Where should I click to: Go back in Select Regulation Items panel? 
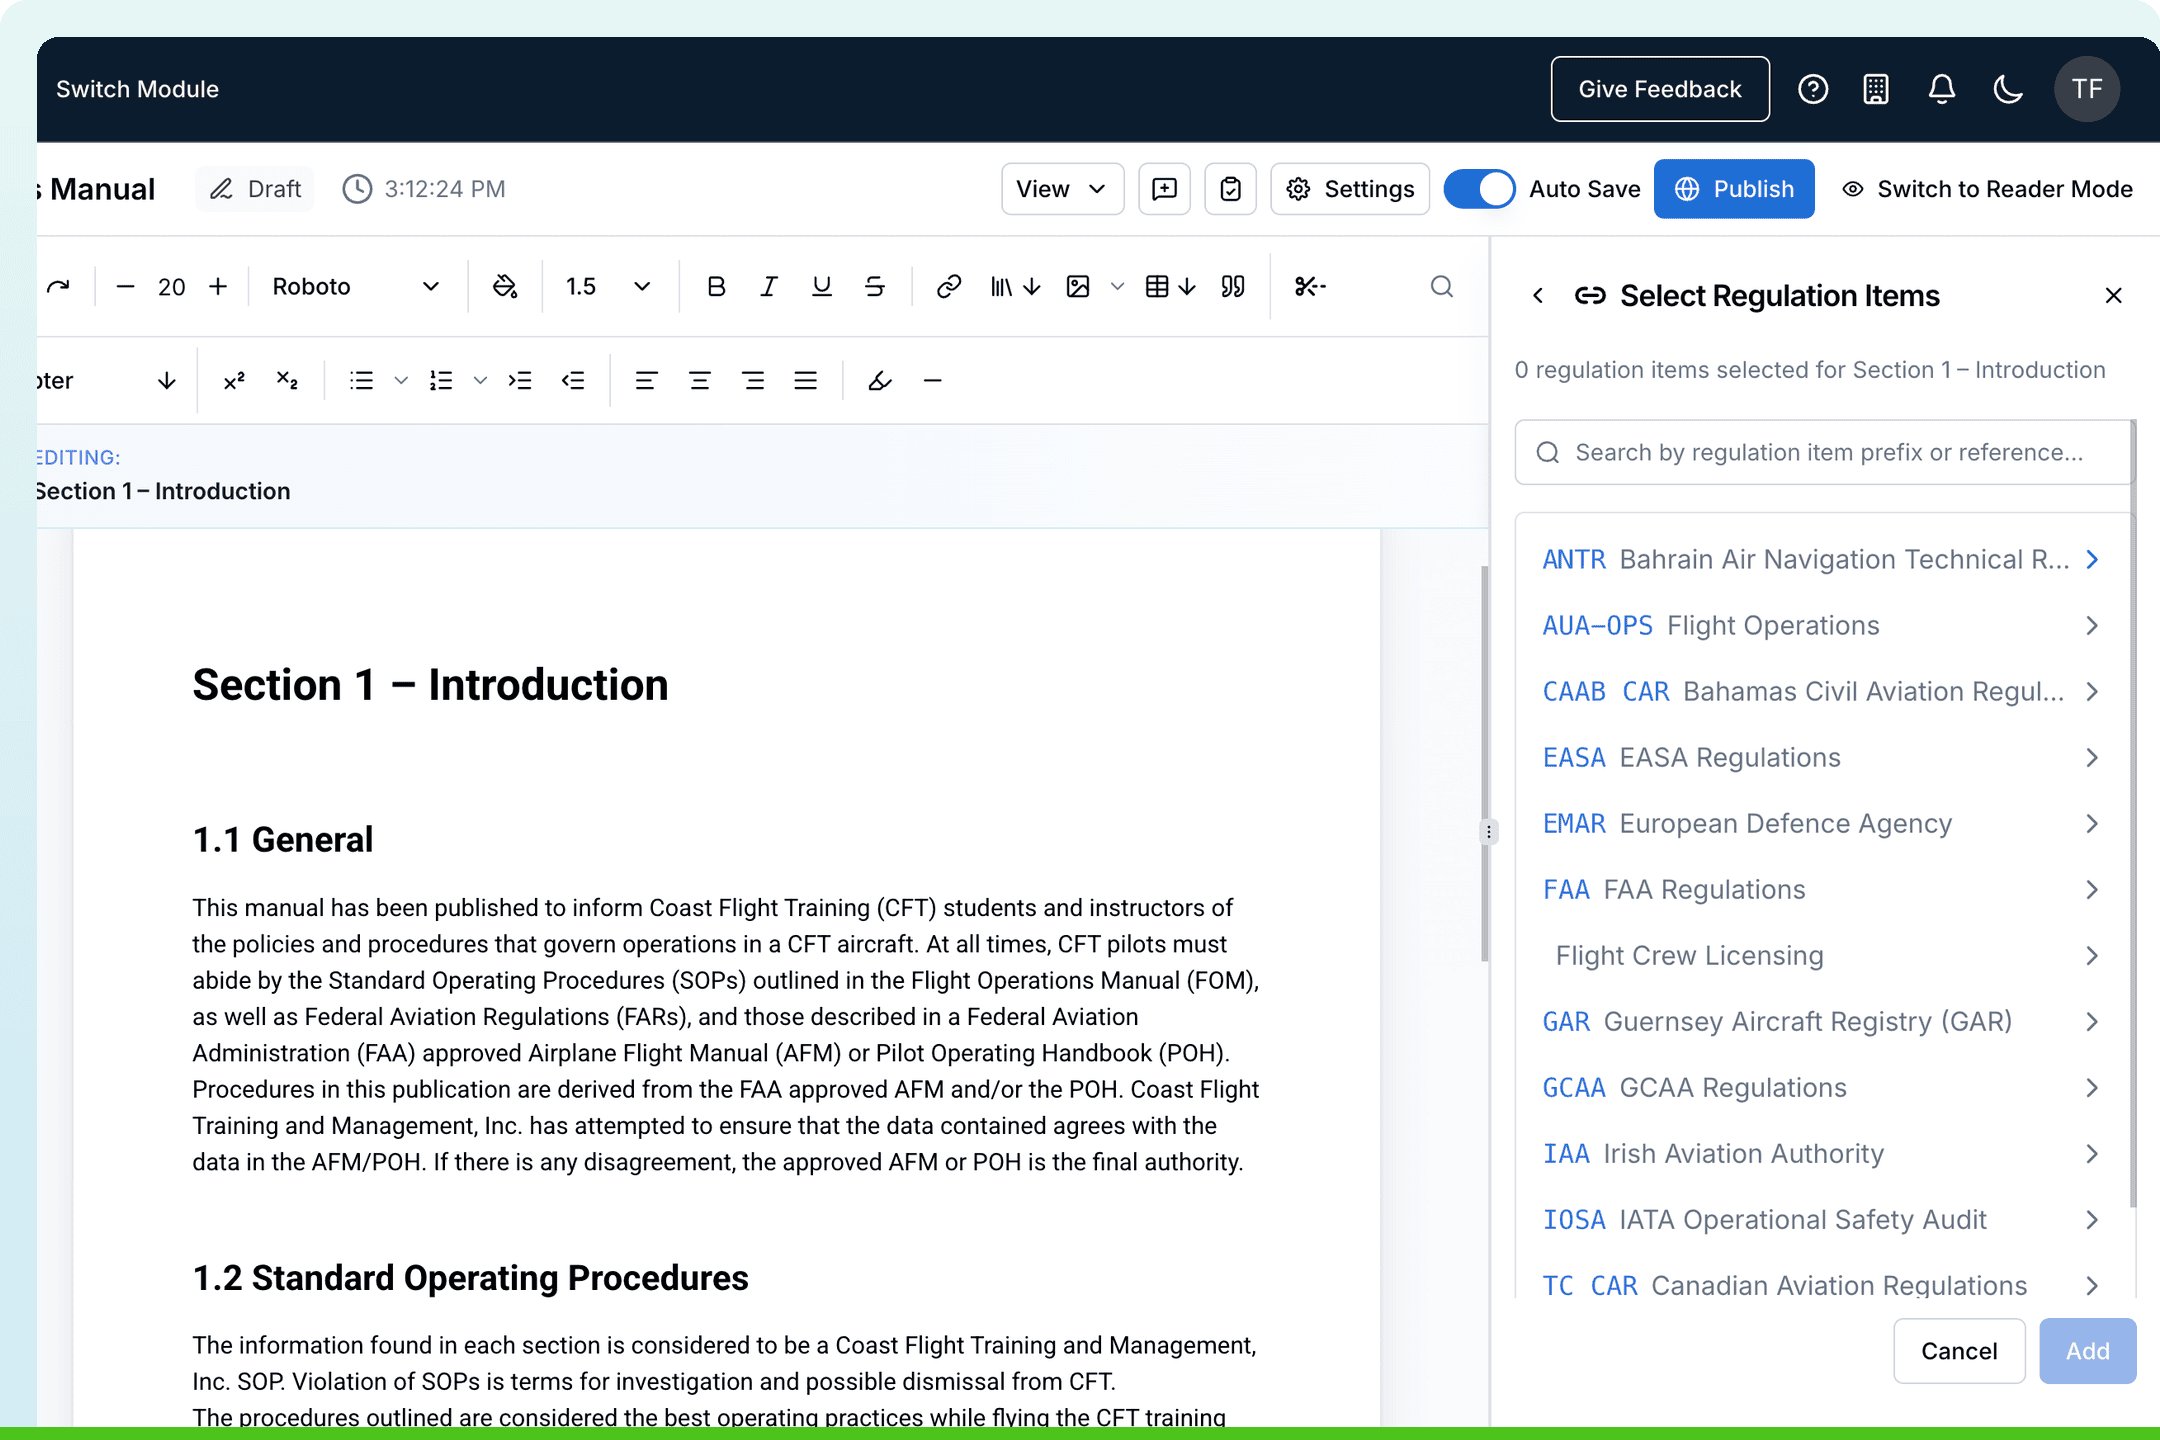pos(1538,296)
